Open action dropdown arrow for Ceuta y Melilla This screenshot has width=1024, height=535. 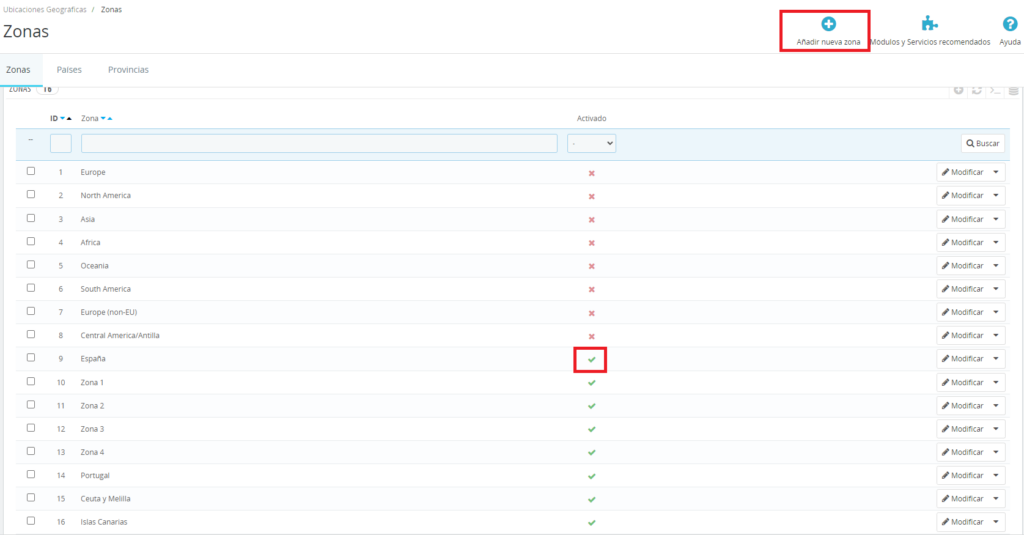tap(996, 498)
